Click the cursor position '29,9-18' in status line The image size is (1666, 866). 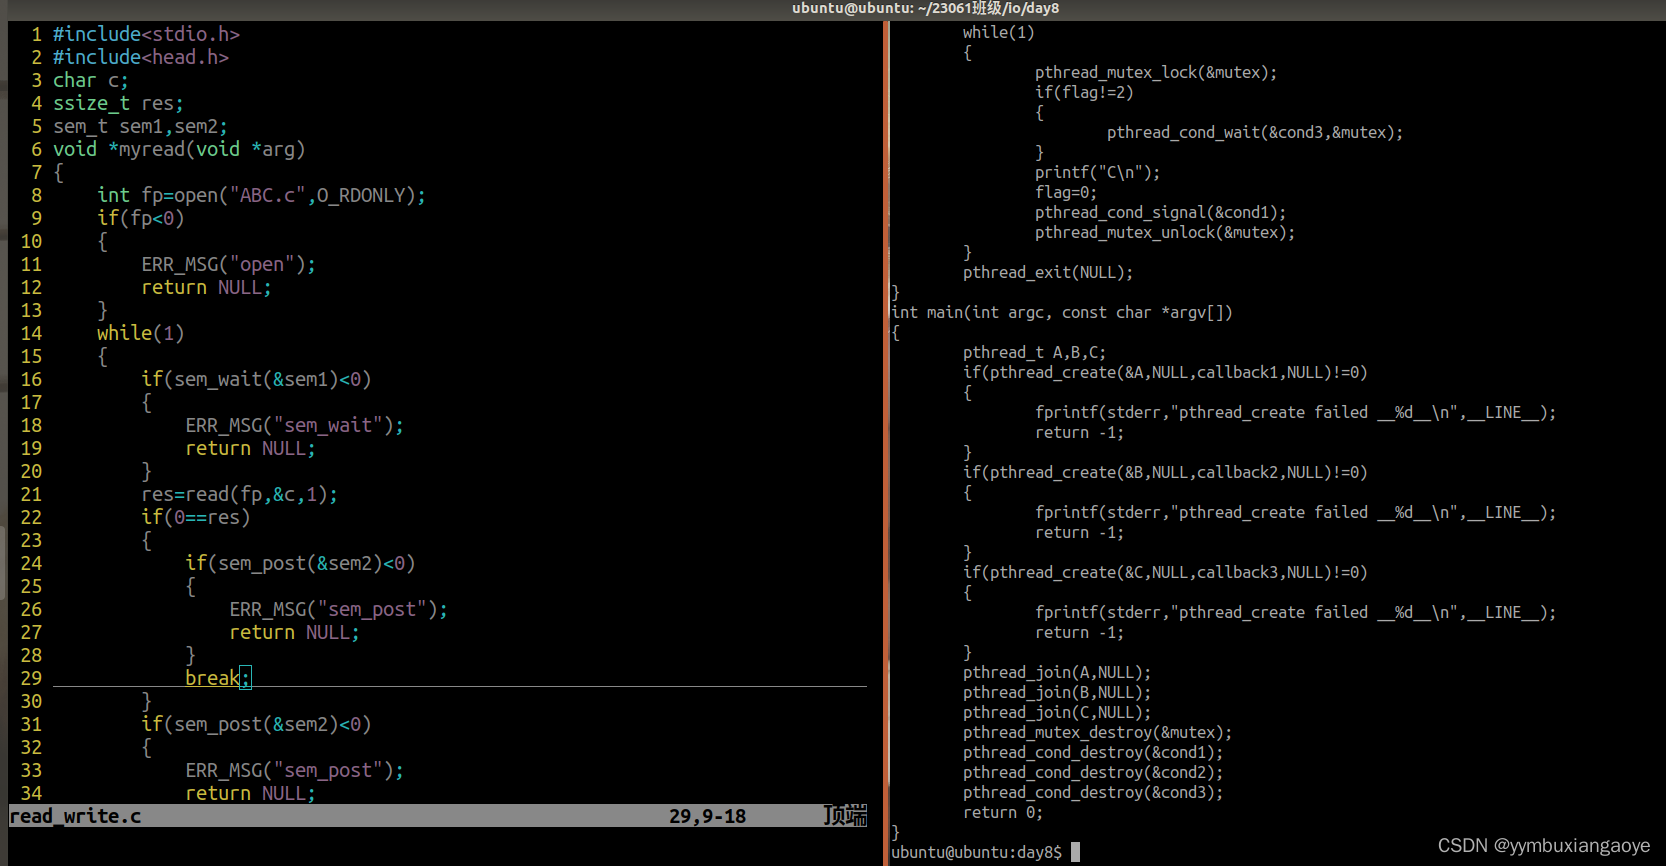707,816
